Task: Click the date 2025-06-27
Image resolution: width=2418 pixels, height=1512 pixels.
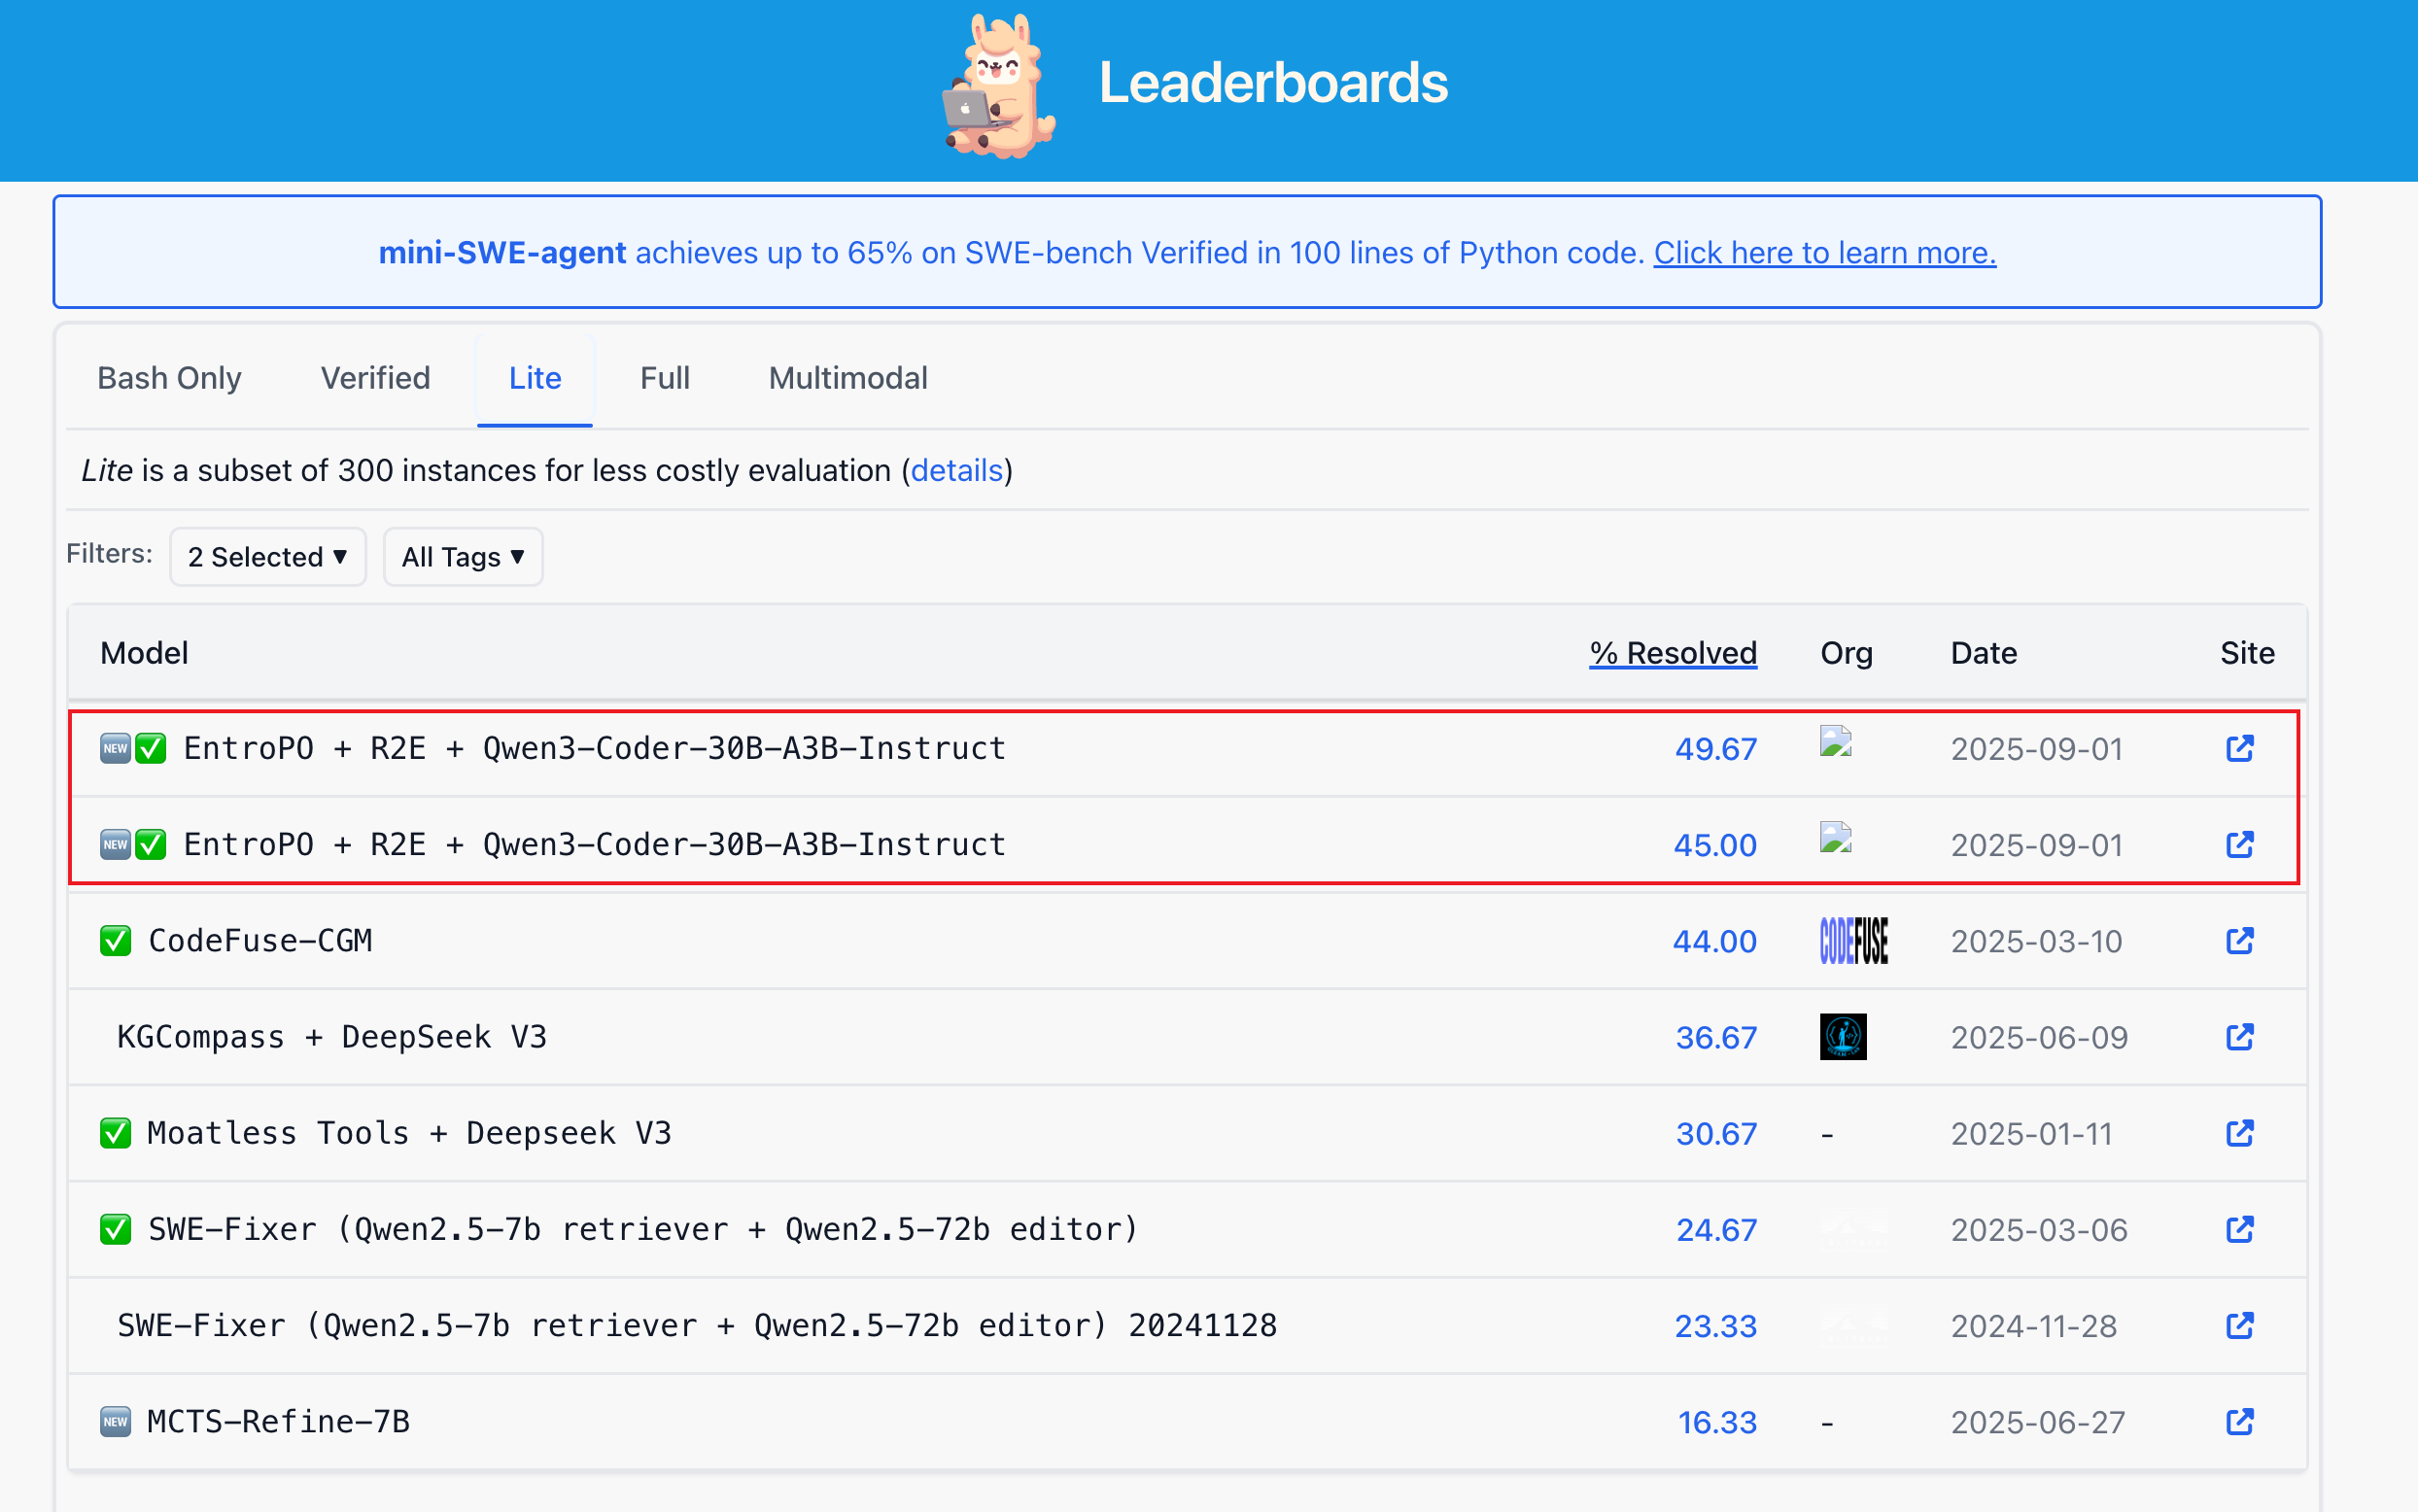Action: click(x=2038, y=1422)
